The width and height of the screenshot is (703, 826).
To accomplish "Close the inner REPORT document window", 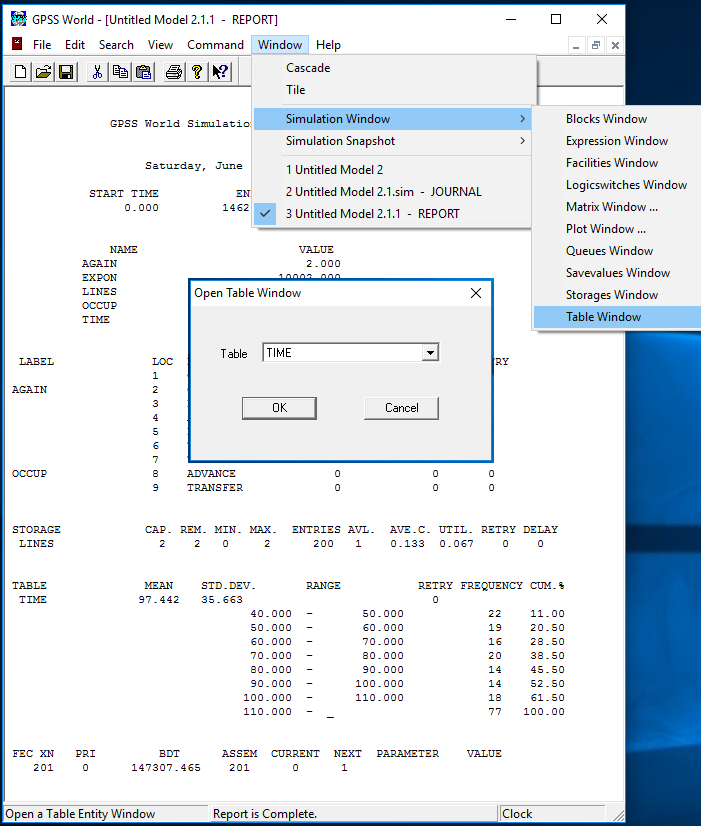I will [x=615, y=46].
